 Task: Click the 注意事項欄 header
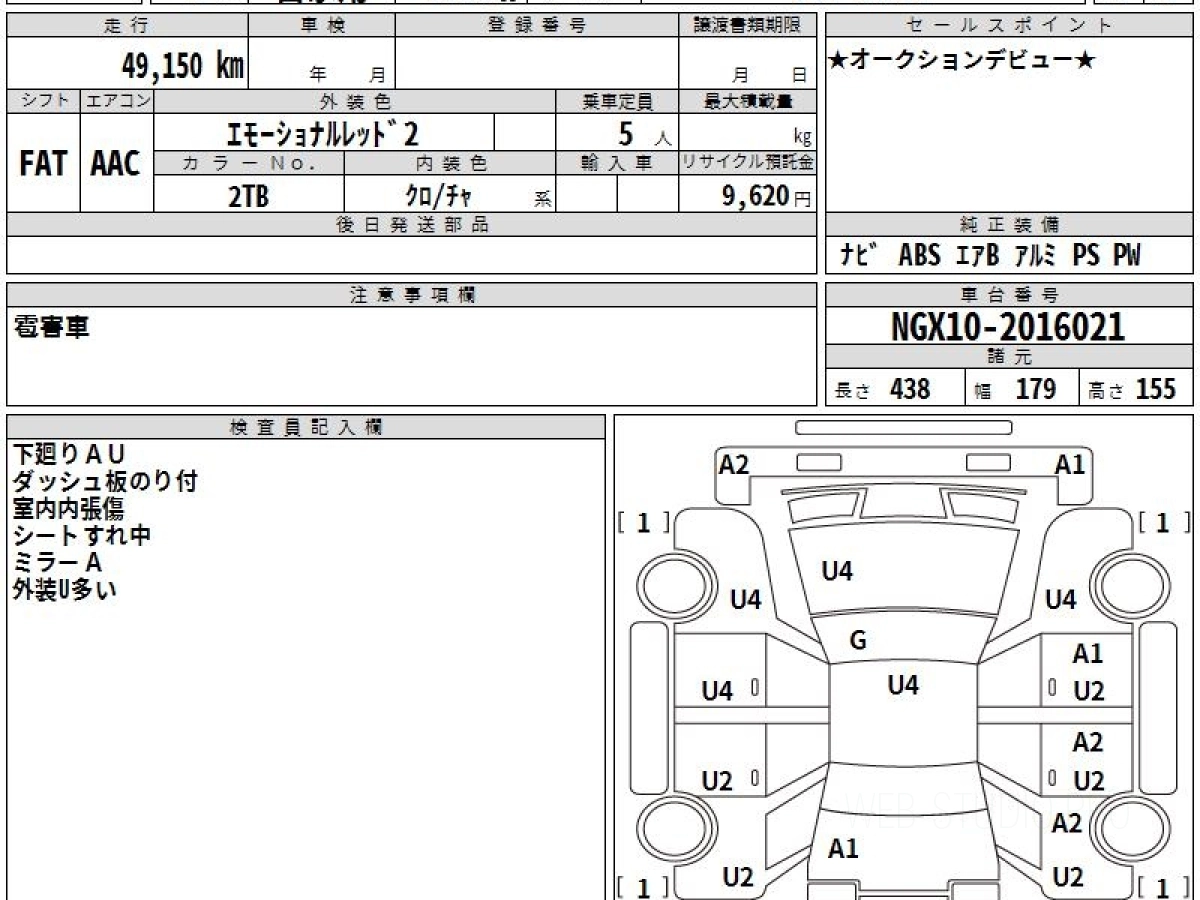coord(412,295)
